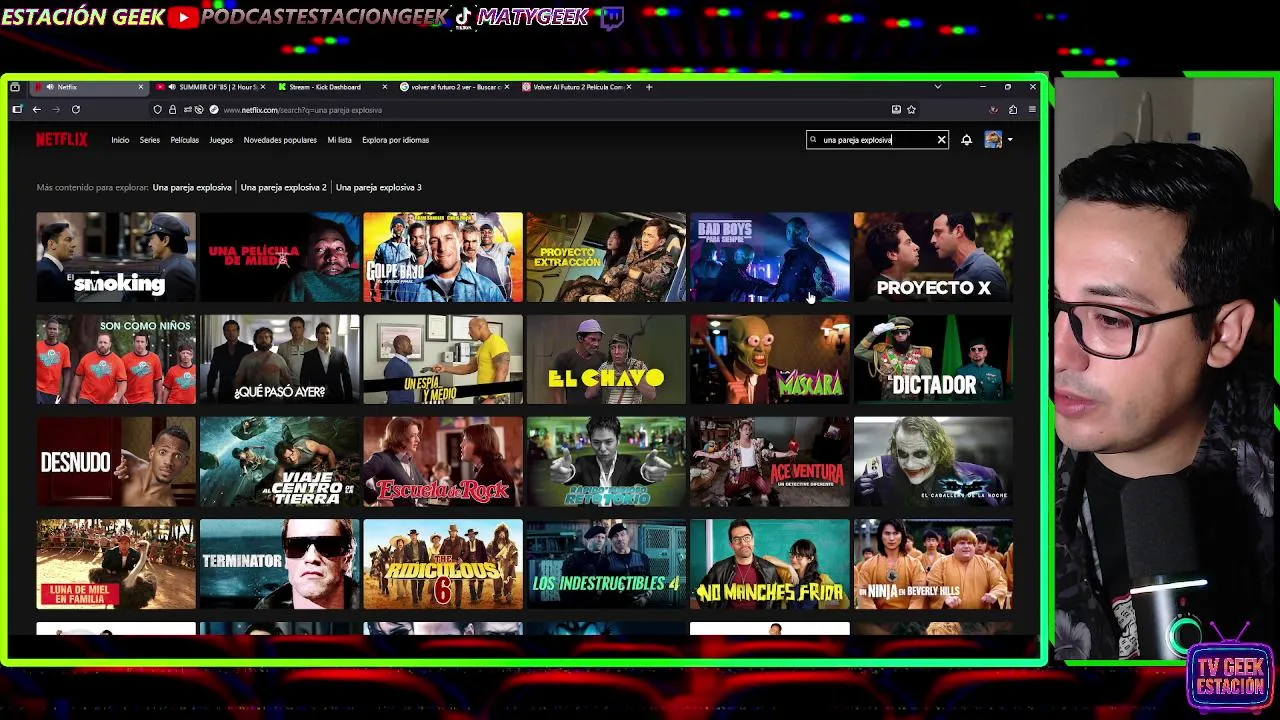The image size is (1280, 720).
Task: Open the Series section
Action: point(150,140)
